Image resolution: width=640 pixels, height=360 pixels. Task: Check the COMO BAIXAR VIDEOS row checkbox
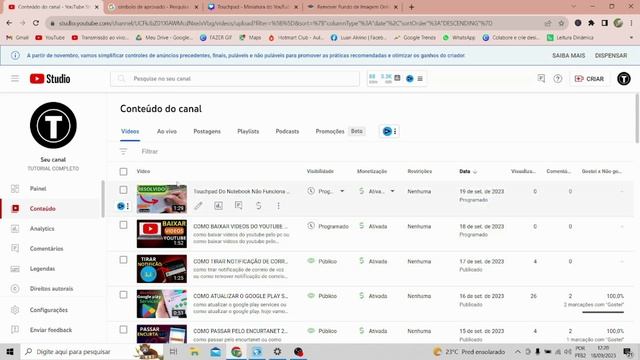[x=123, y=225]
